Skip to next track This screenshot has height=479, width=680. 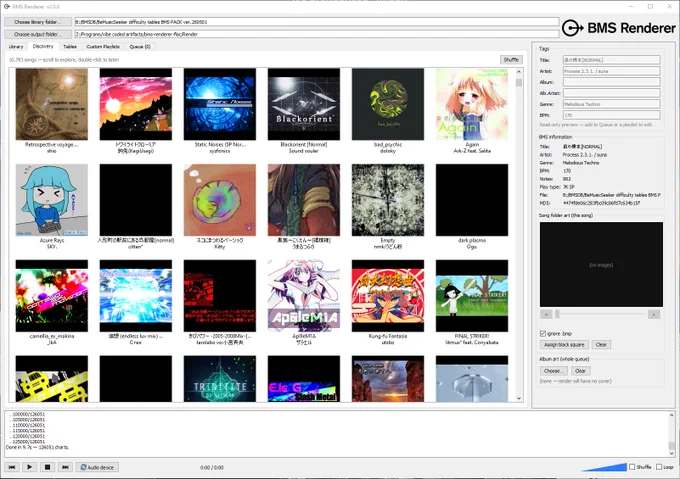pyautogui.click(x=65, y=467)
